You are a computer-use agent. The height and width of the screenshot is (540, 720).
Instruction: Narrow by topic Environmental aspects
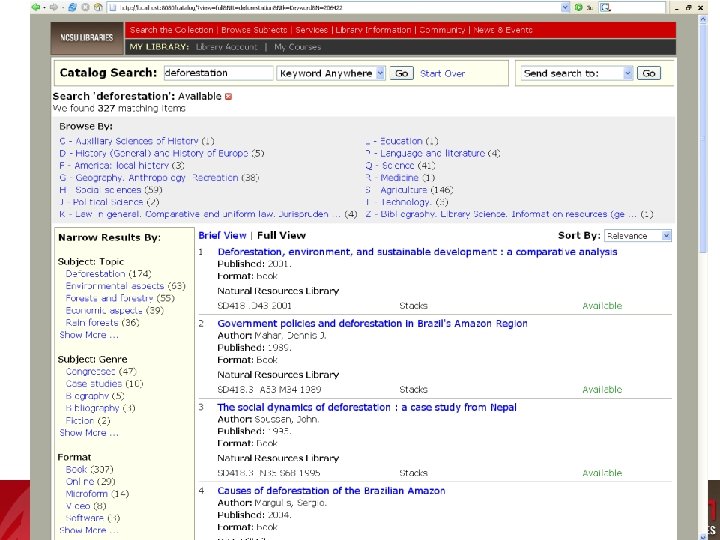(x=125, y=286)
